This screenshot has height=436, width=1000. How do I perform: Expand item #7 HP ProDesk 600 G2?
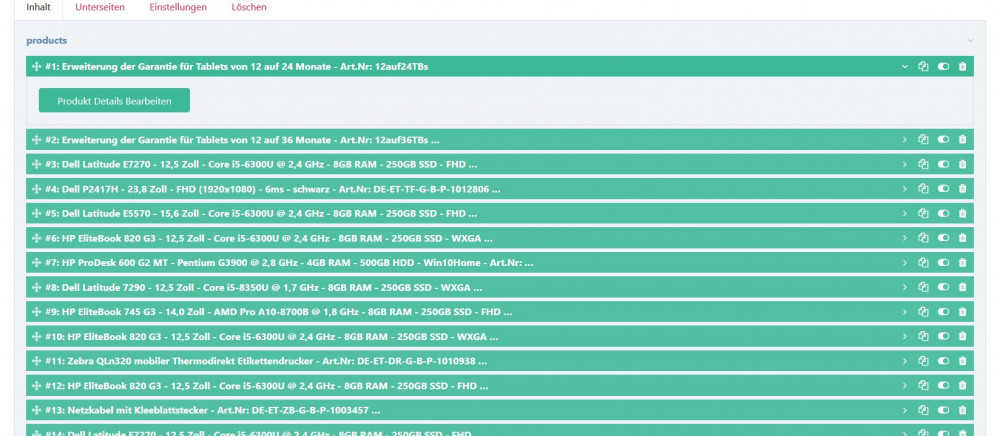904,263
